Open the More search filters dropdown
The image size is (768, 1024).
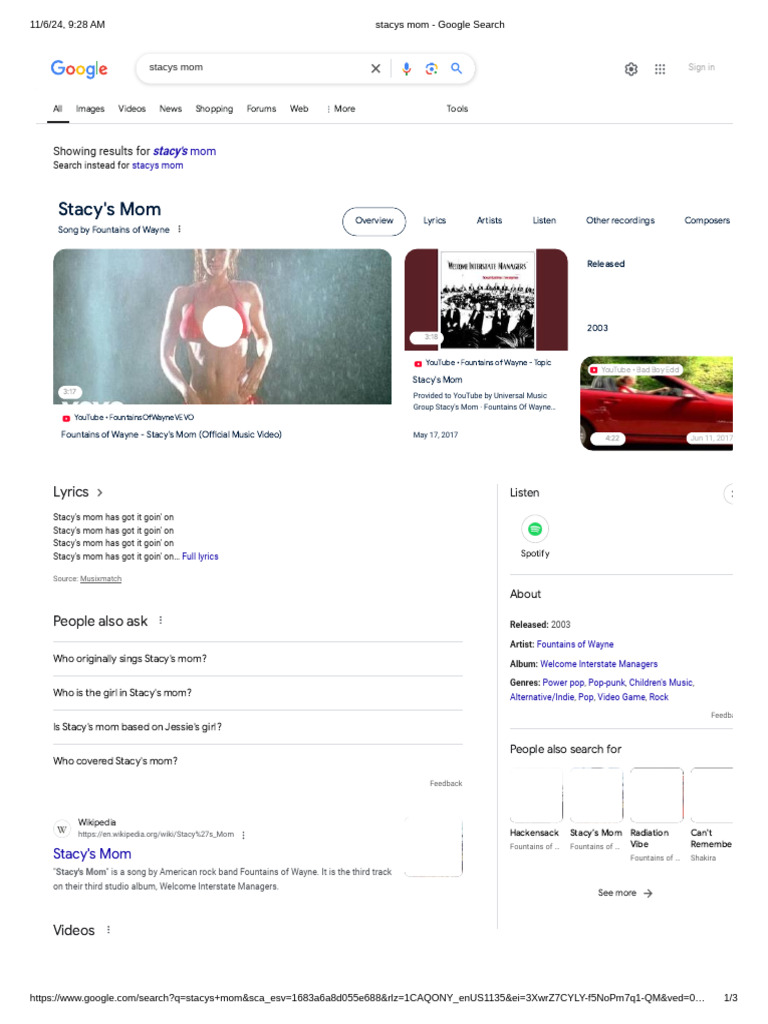coord(342,108)
